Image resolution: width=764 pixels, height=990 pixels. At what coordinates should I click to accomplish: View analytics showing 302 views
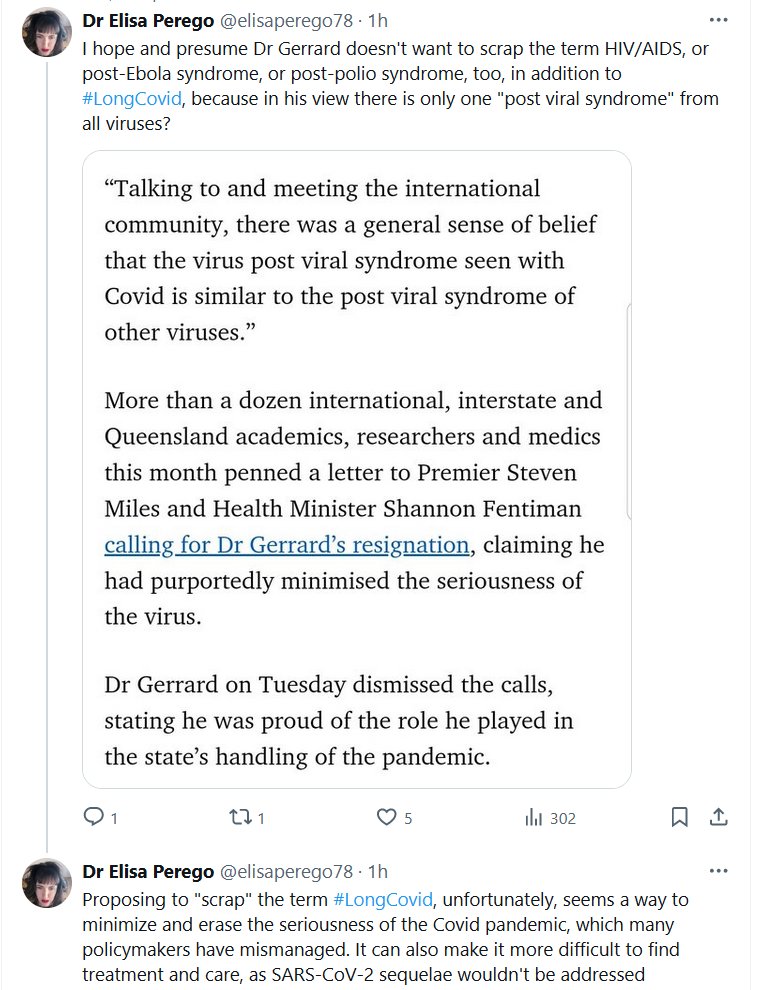coord(550,818)
